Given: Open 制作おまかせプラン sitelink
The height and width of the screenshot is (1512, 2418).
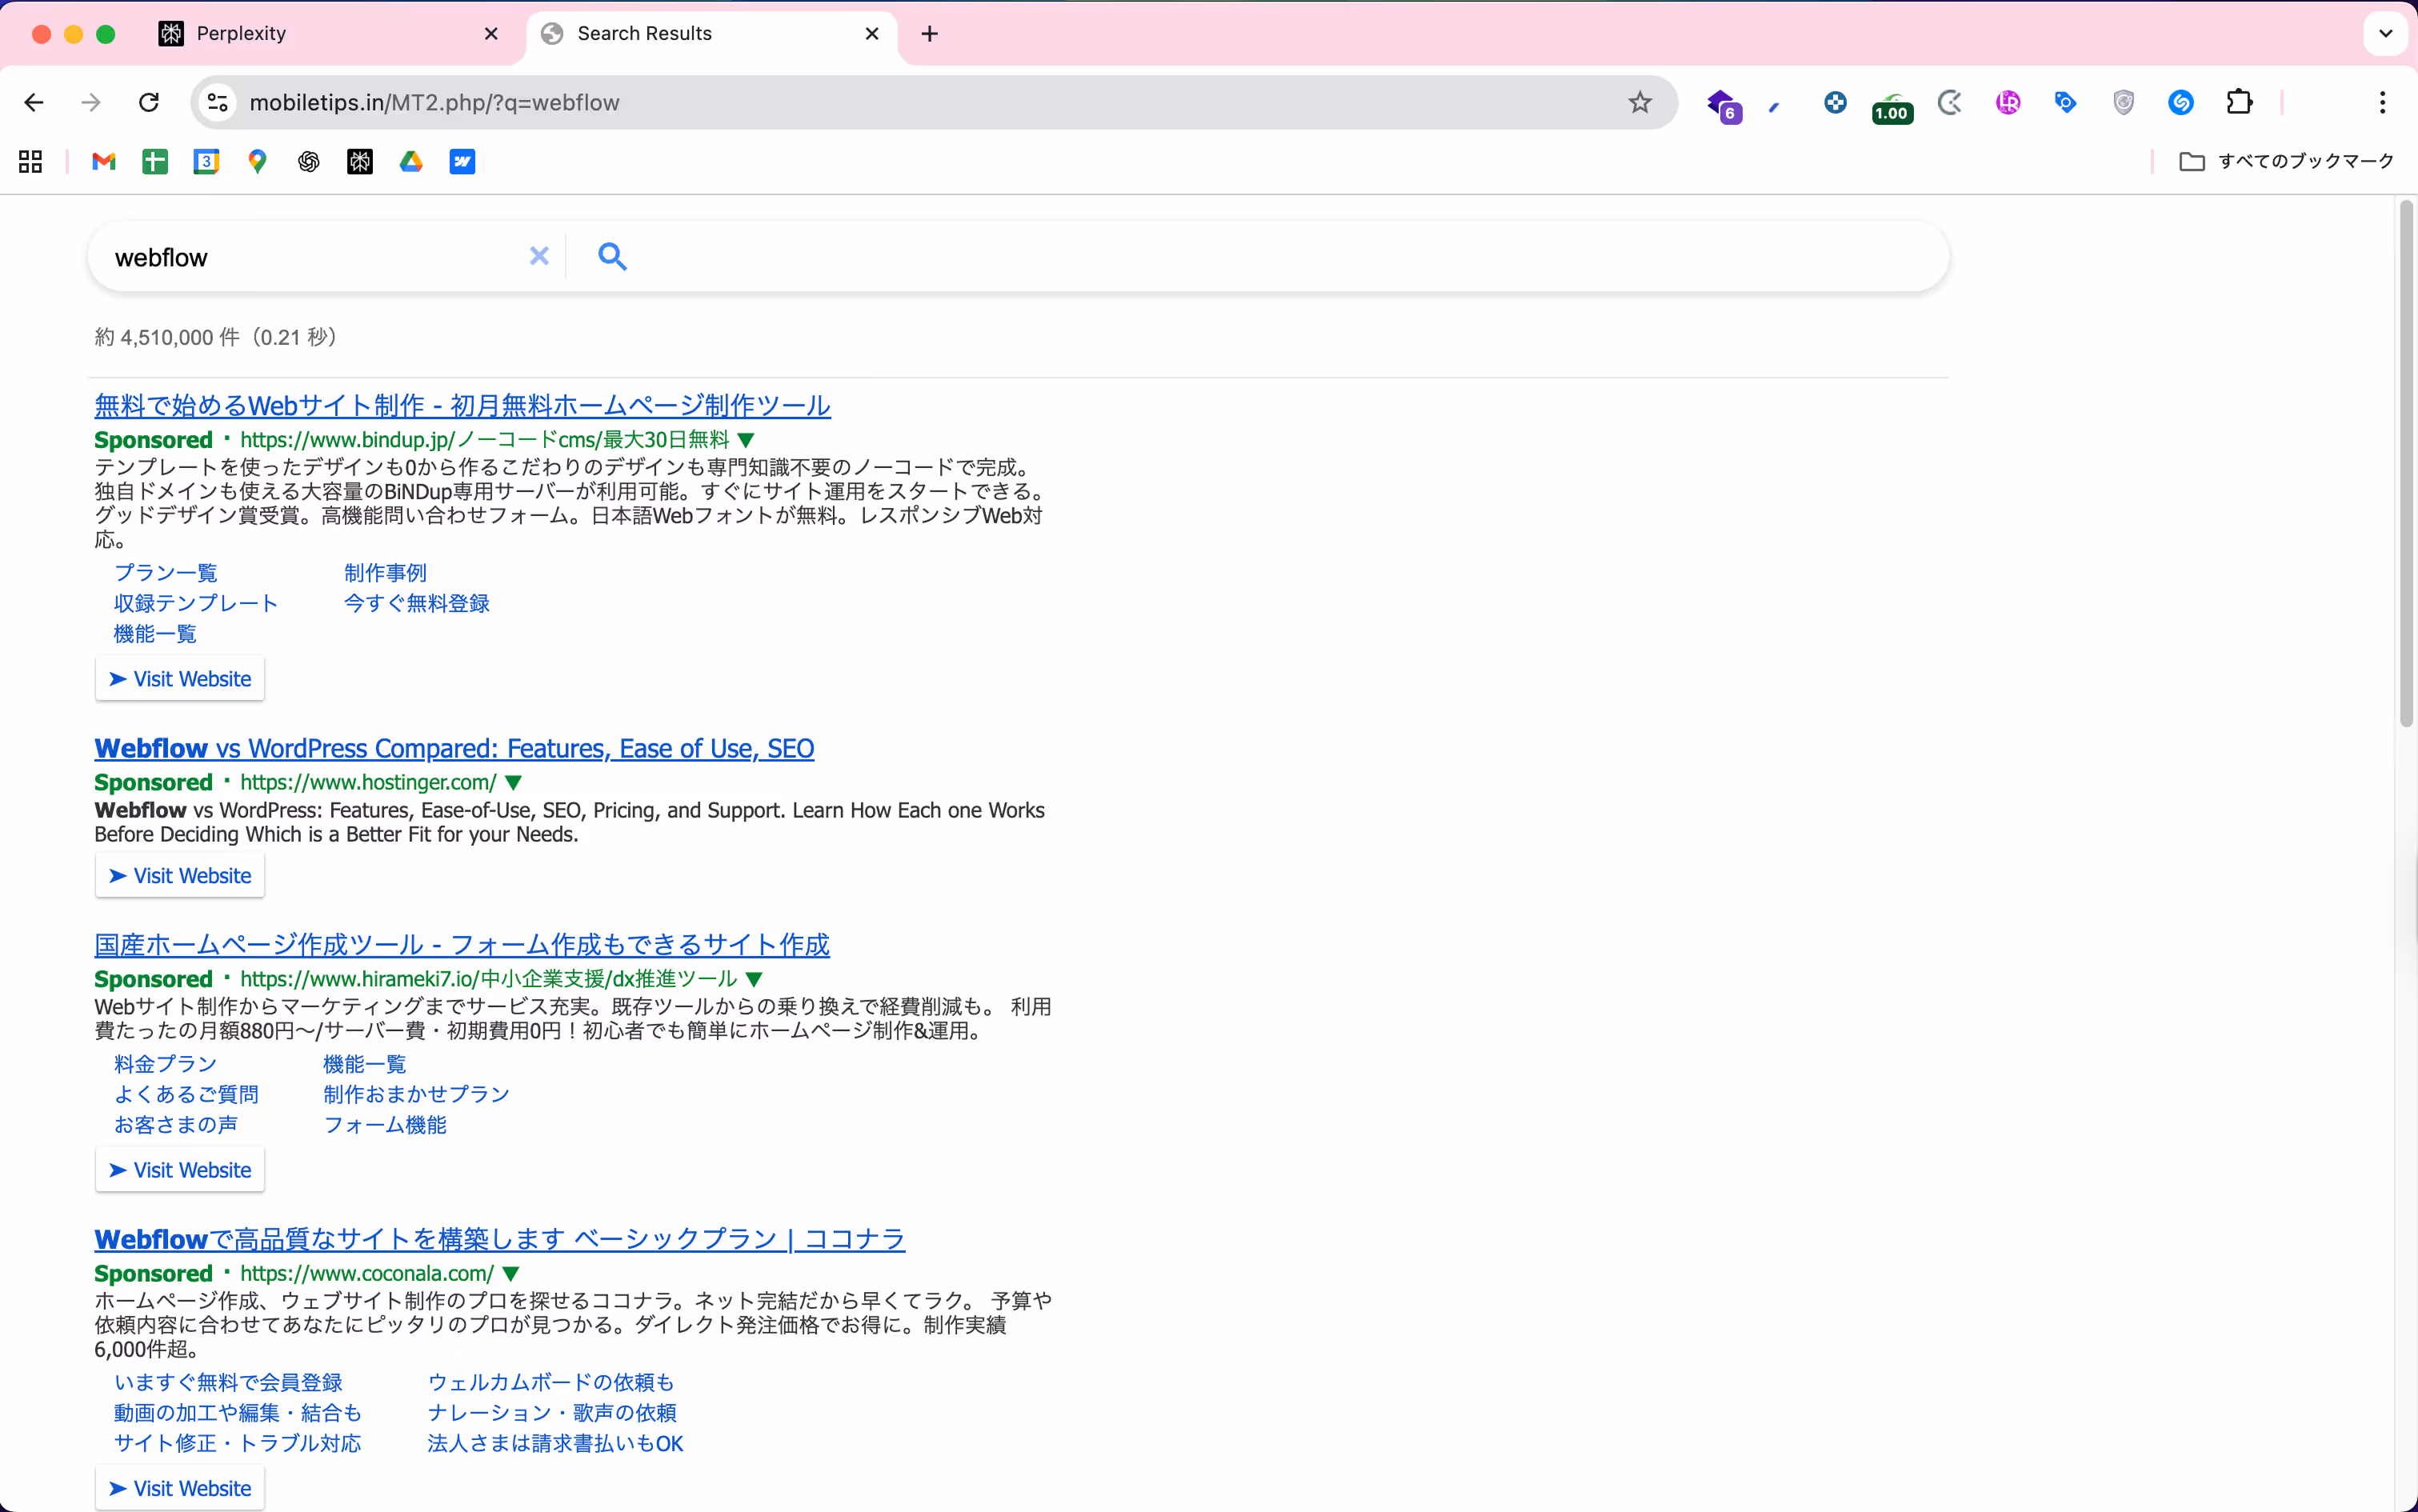Looking at the screenshot, I should pyautogui.click(x=417, y=1094).
